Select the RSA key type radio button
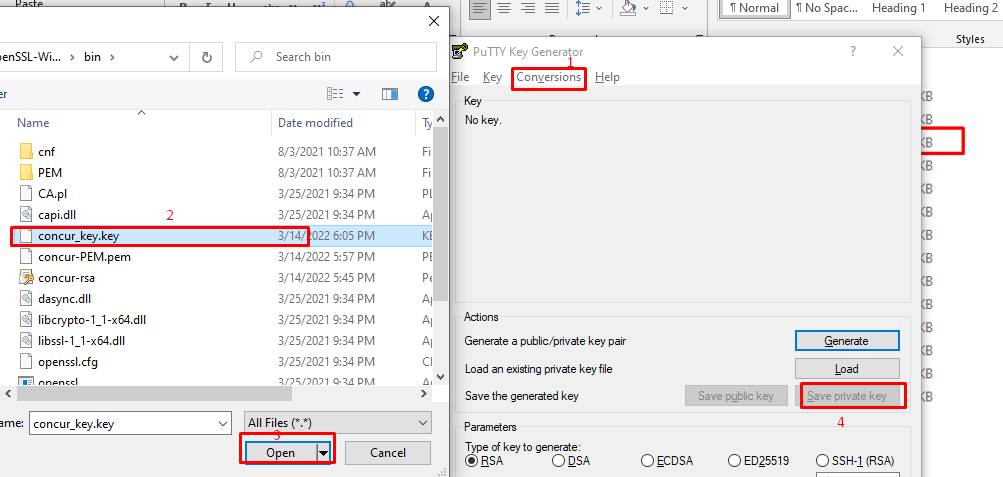The width and height of the screenshot is (1003, 477). [472, 461]
